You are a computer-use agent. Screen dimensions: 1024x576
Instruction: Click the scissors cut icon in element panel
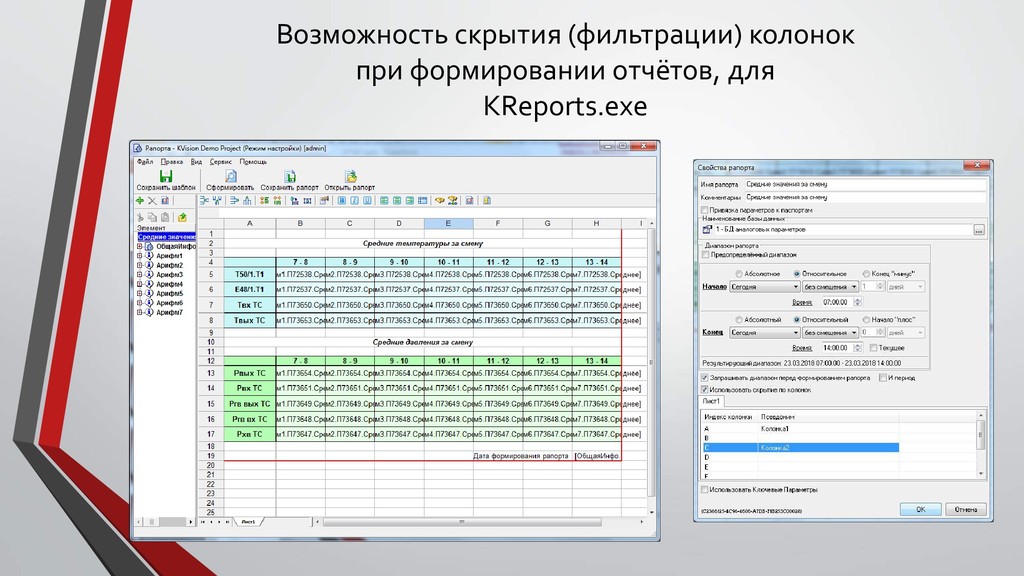pos(140,217)
